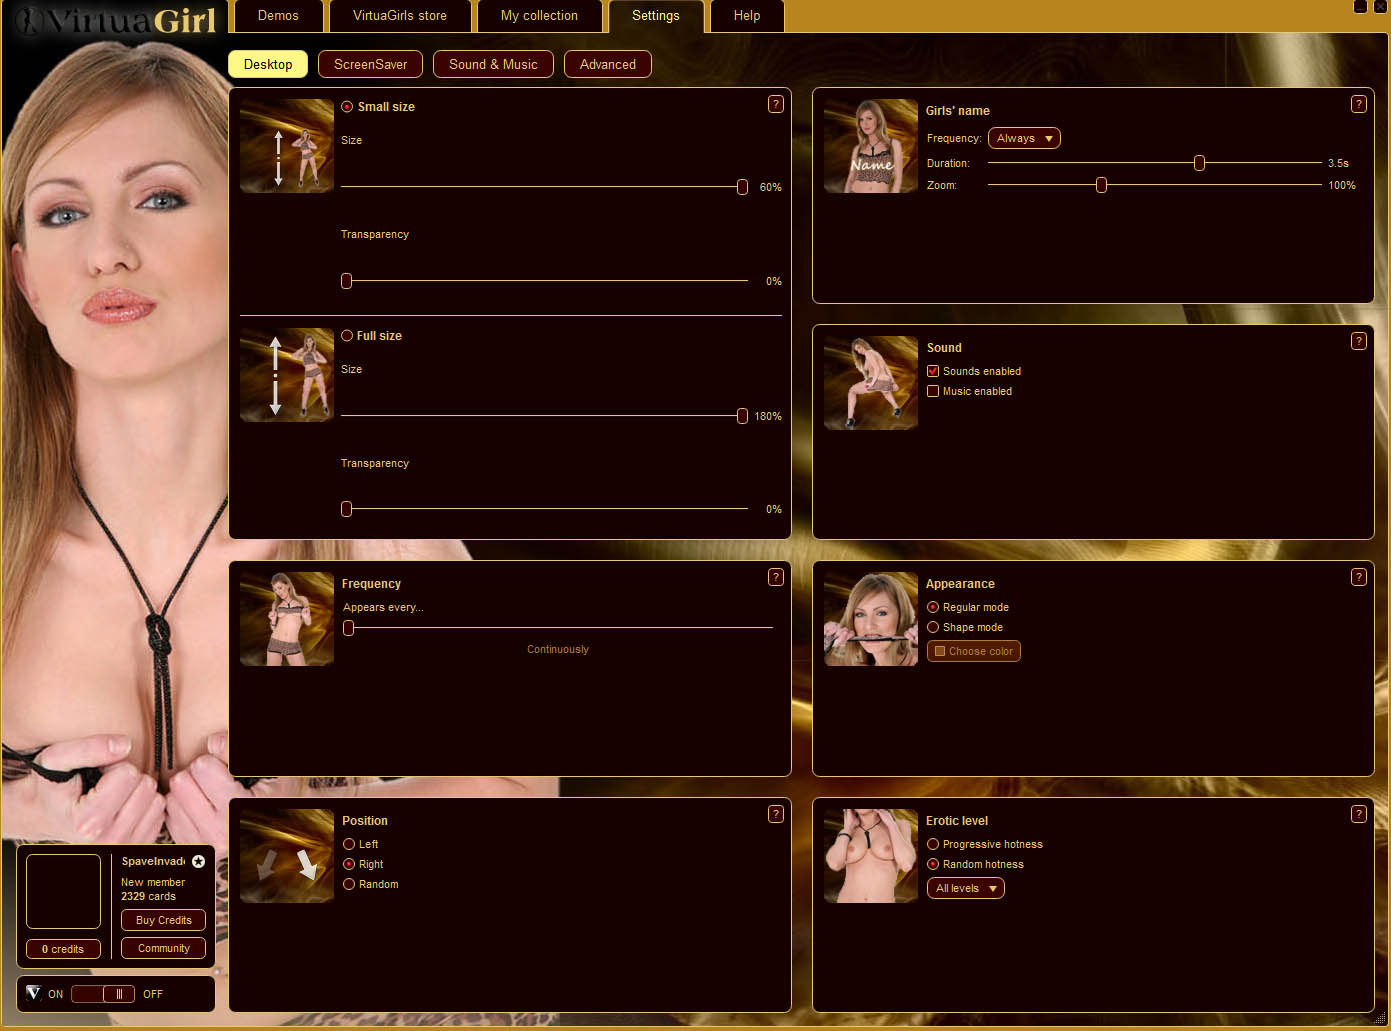
Task: Toggle the ON/OFF switch
Action: click(103, 994)
